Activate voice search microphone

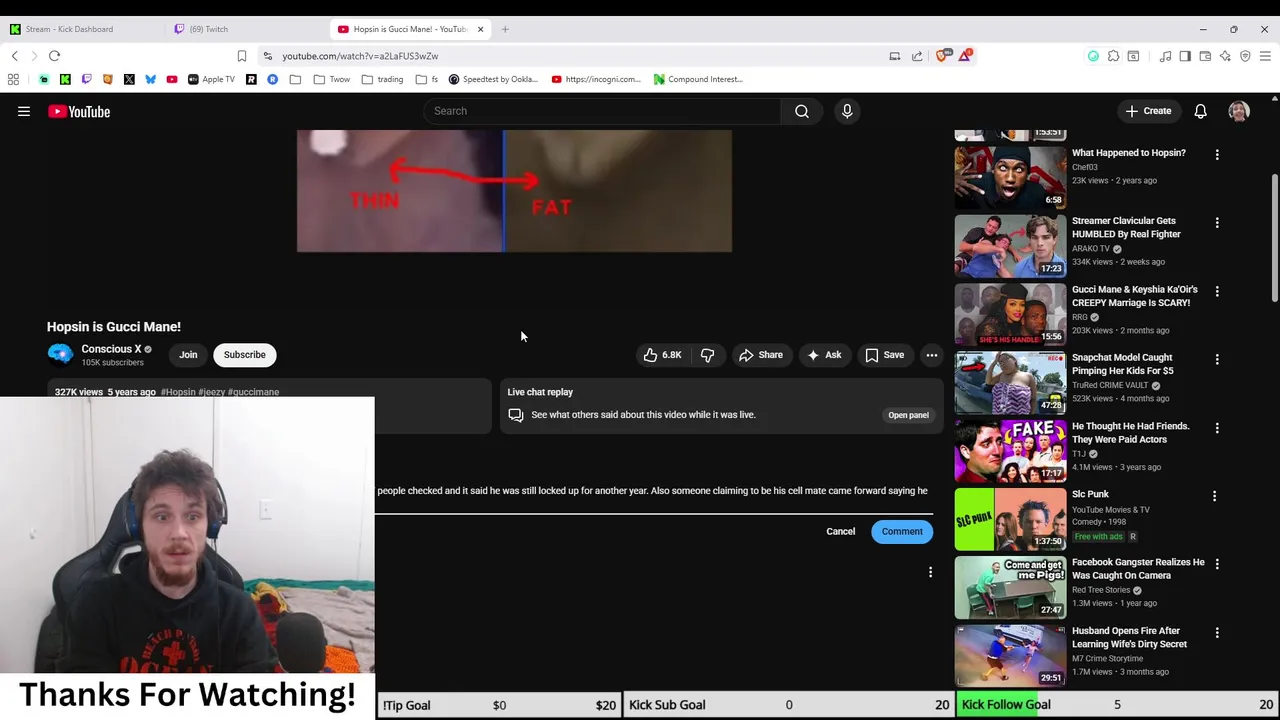847,111
